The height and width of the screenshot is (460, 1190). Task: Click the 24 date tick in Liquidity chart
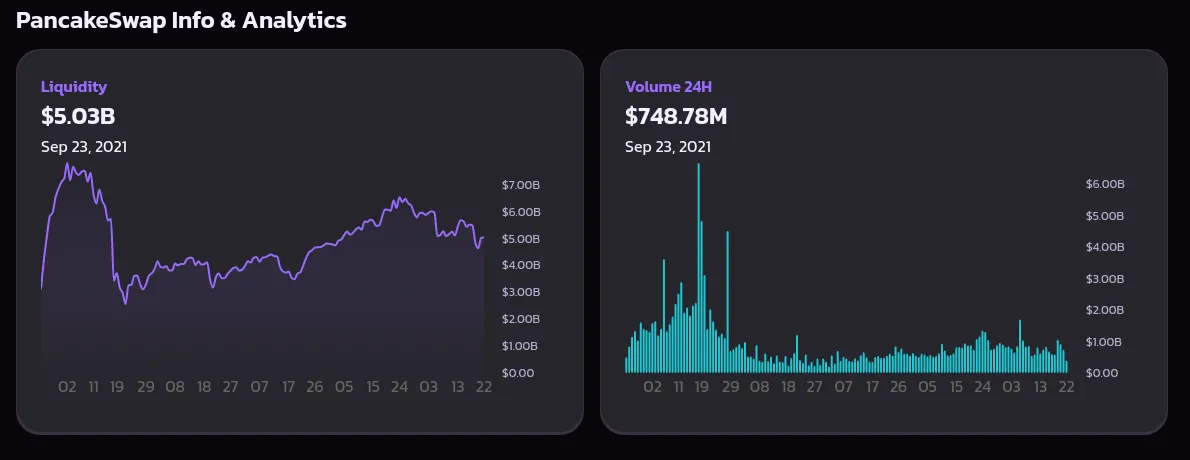[x=399, y=386]
